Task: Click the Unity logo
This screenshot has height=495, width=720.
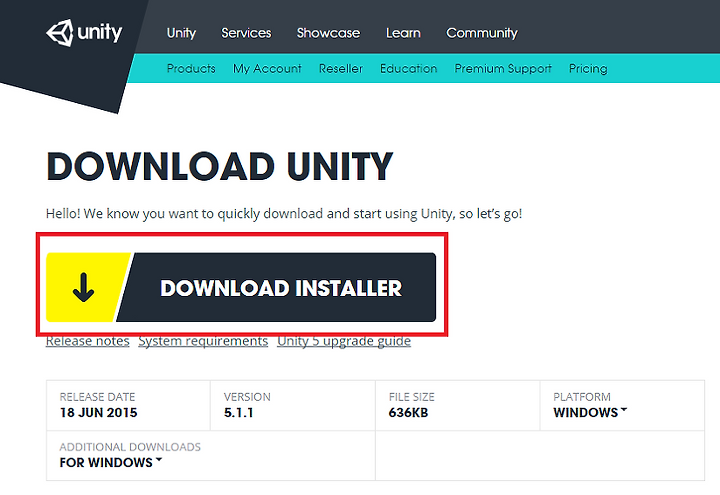Action: point(84,33)
